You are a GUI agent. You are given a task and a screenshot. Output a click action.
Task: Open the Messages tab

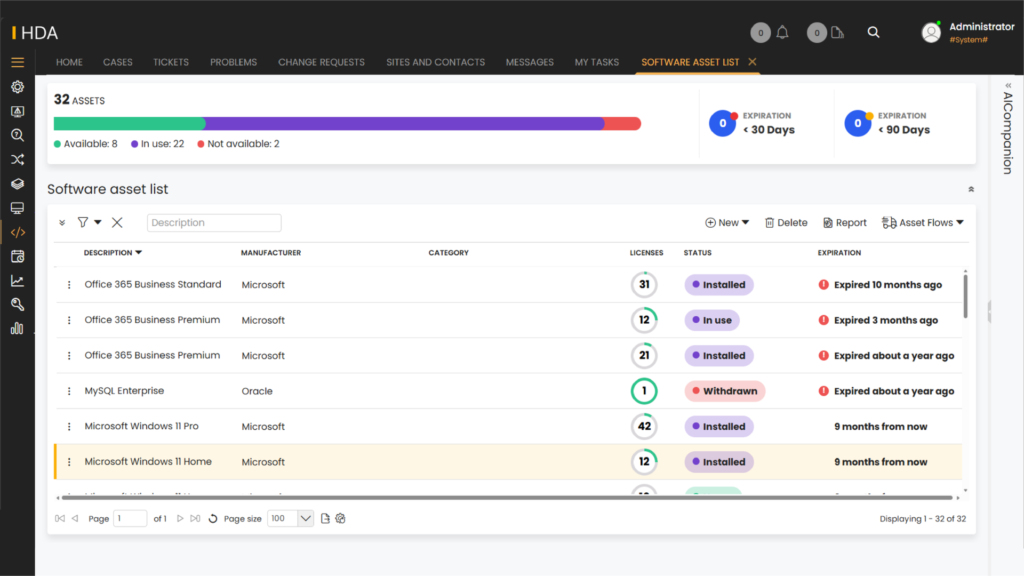pos(530,62)
